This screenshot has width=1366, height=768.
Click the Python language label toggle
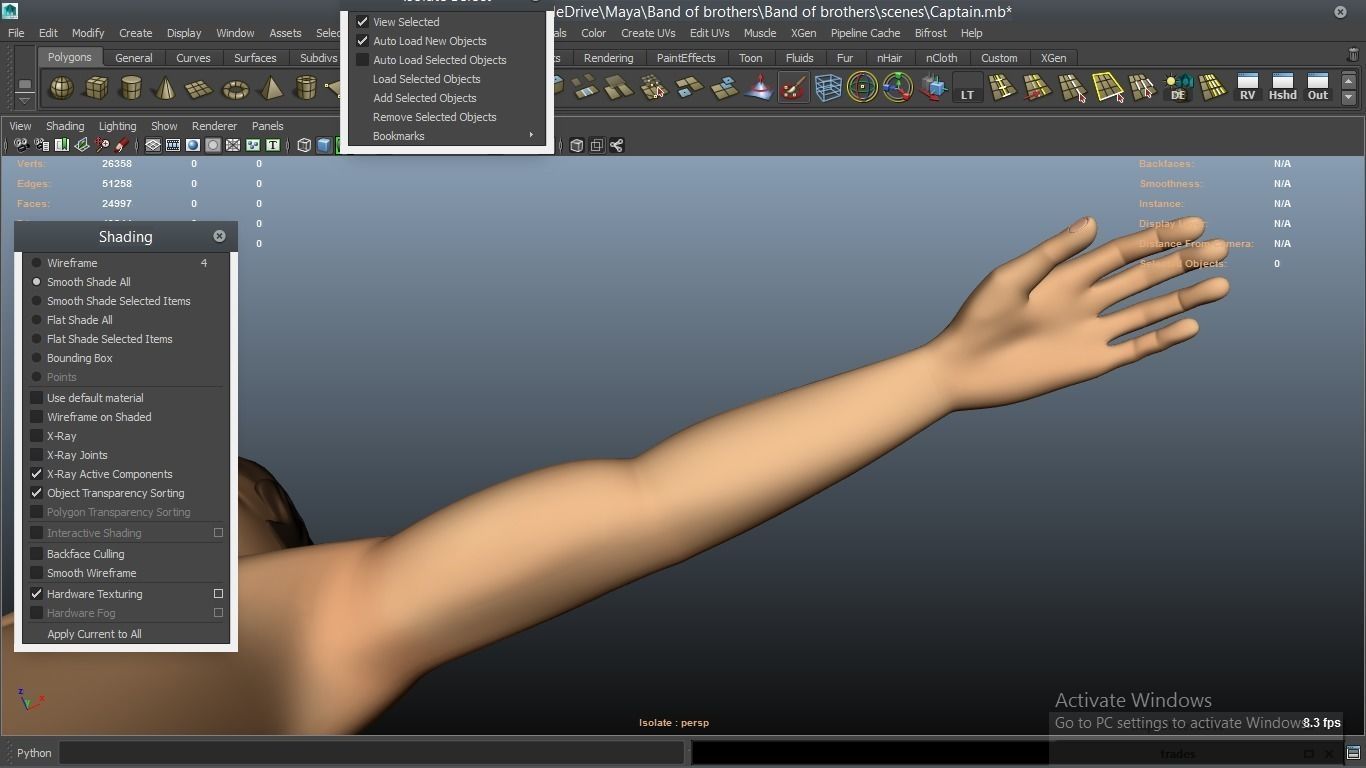click(x=34, y=753)
